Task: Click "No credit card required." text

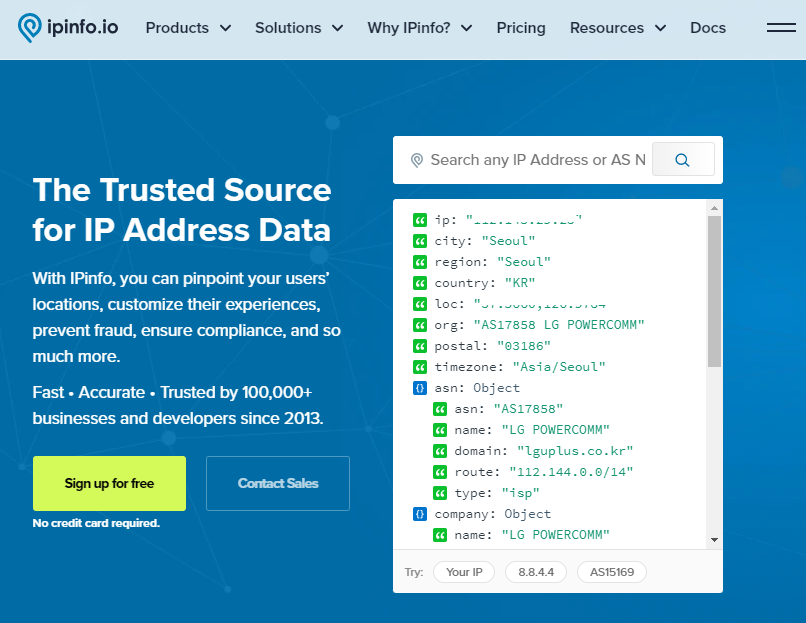Action: (x=96, y=523)
